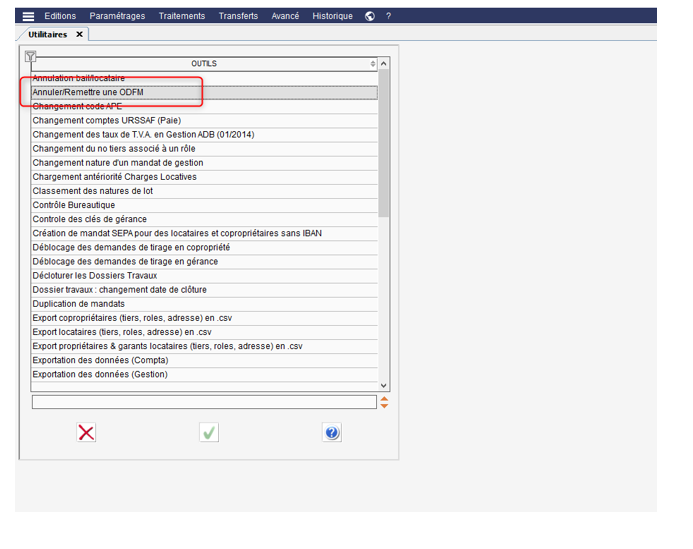Click the blue help question icon
This screenshot has height=549, width=693.
tap(332, 432)
